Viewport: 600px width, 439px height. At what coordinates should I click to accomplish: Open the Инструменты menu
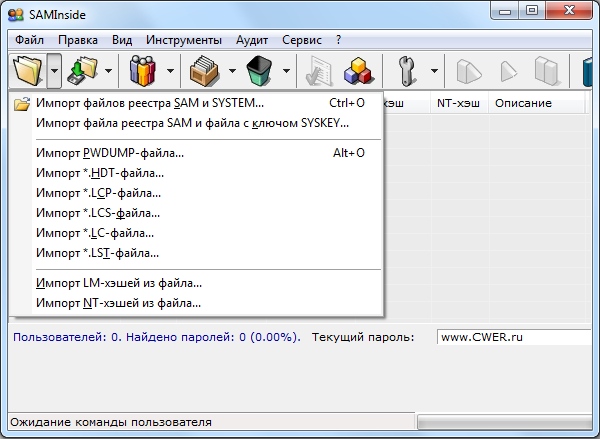[183, 40]
